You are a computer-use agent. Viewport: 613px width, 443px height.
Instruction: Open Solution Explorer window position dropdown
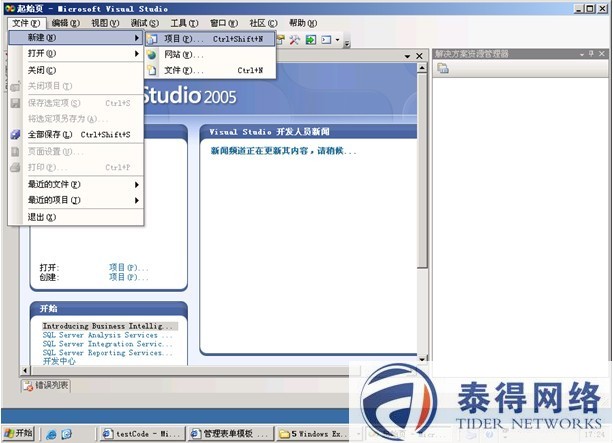tap(582, 54)
